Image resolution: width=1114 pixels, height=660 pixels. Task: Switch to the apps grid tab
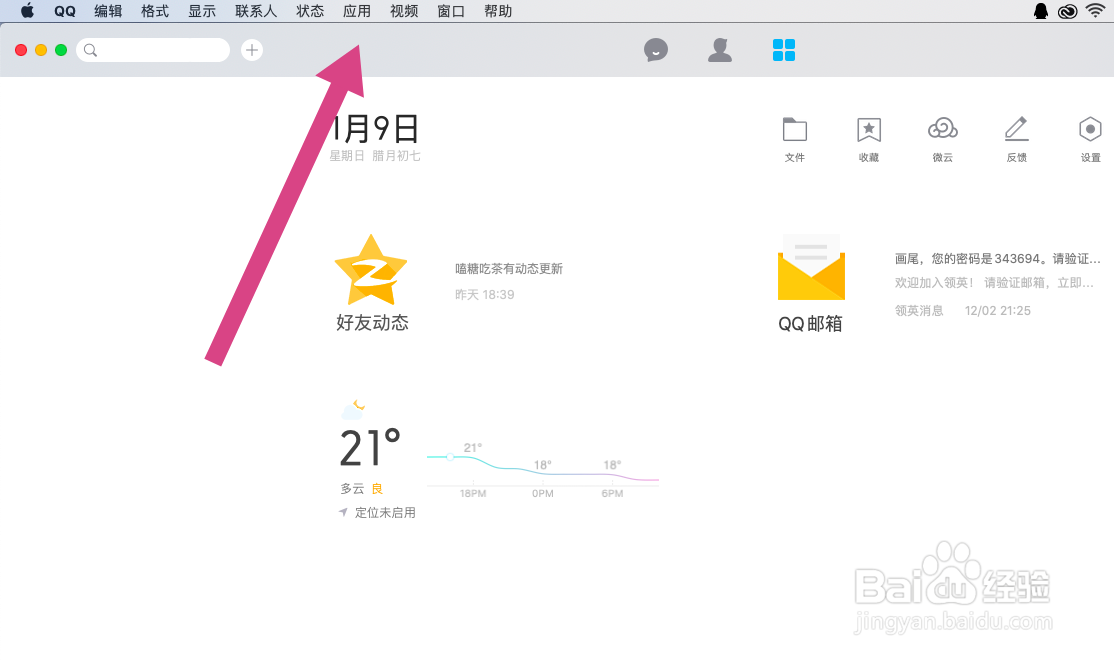tap(784, 50)
